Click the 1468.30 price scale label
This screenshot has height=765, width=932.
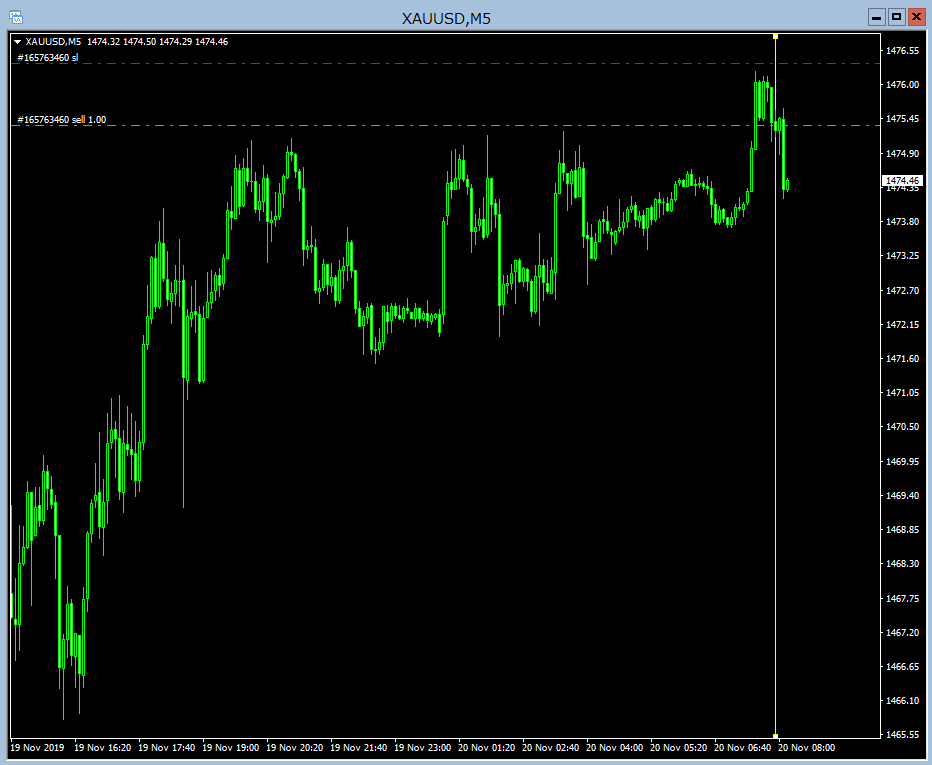pos(902,563)
